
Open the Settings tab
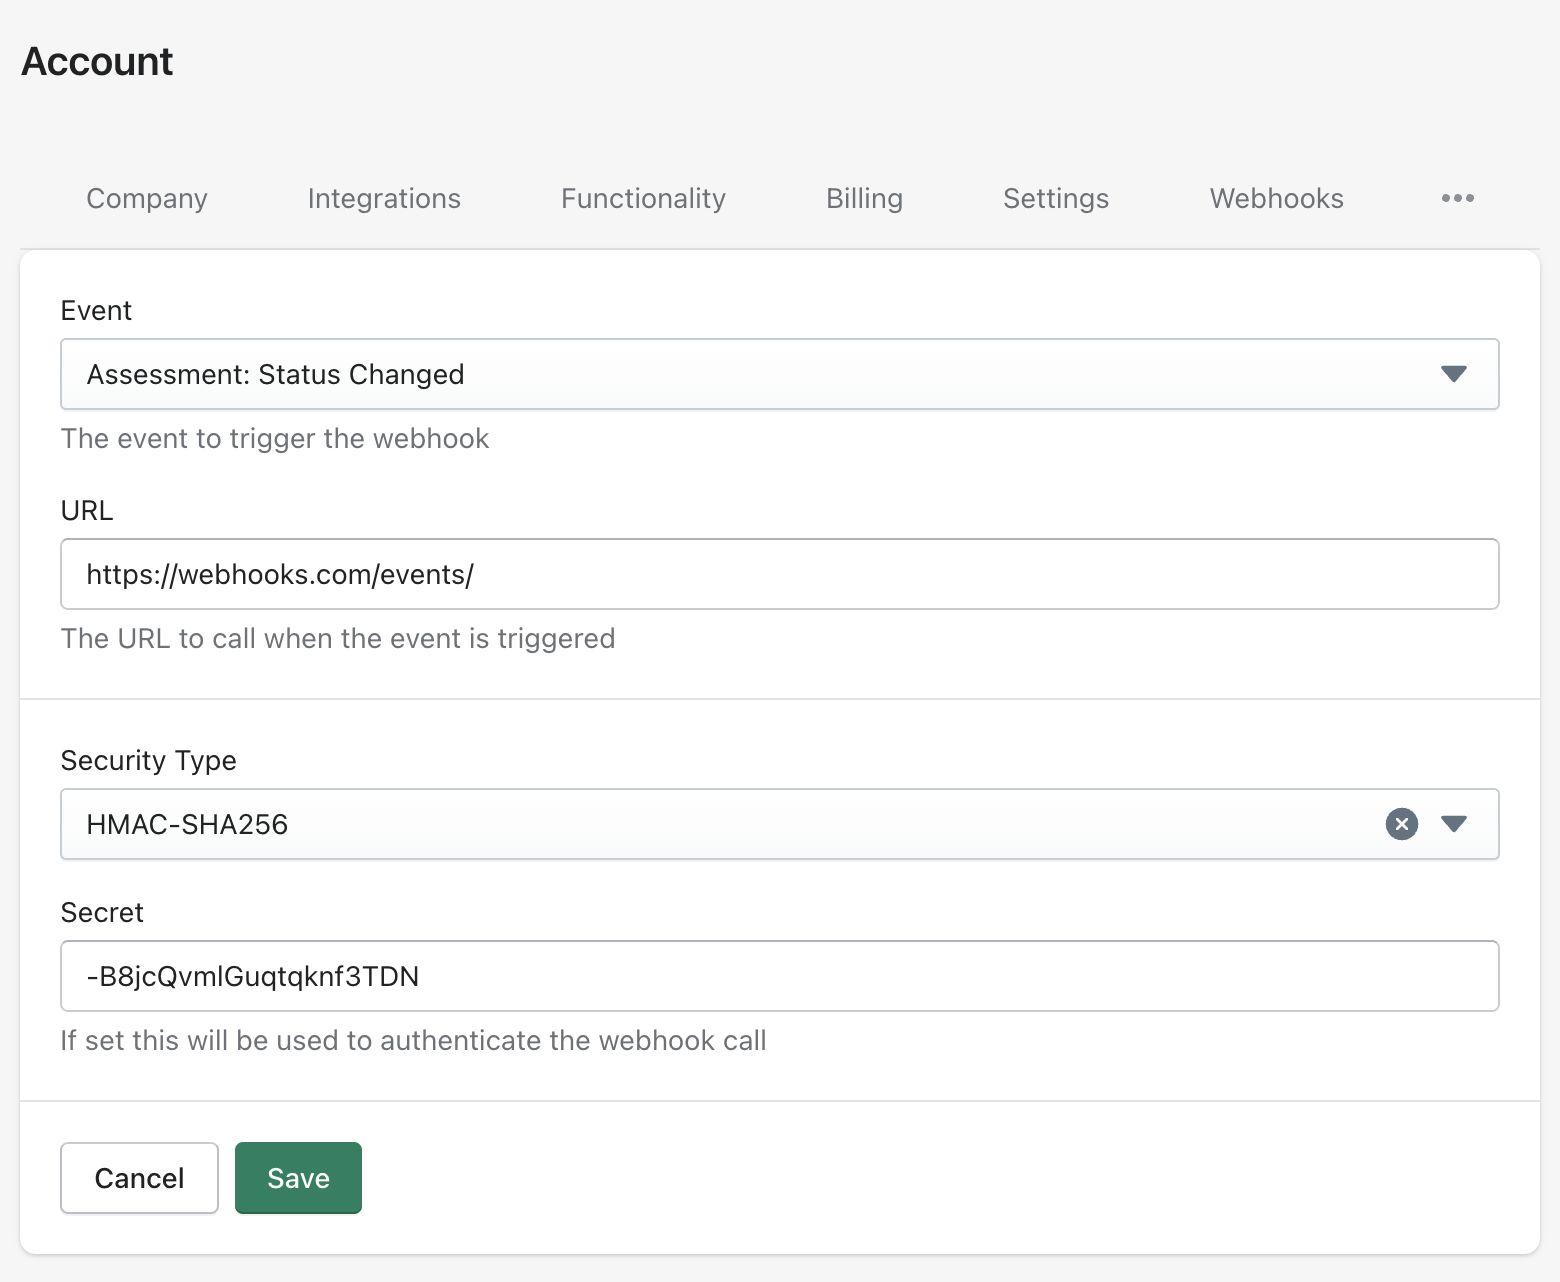1056,199
